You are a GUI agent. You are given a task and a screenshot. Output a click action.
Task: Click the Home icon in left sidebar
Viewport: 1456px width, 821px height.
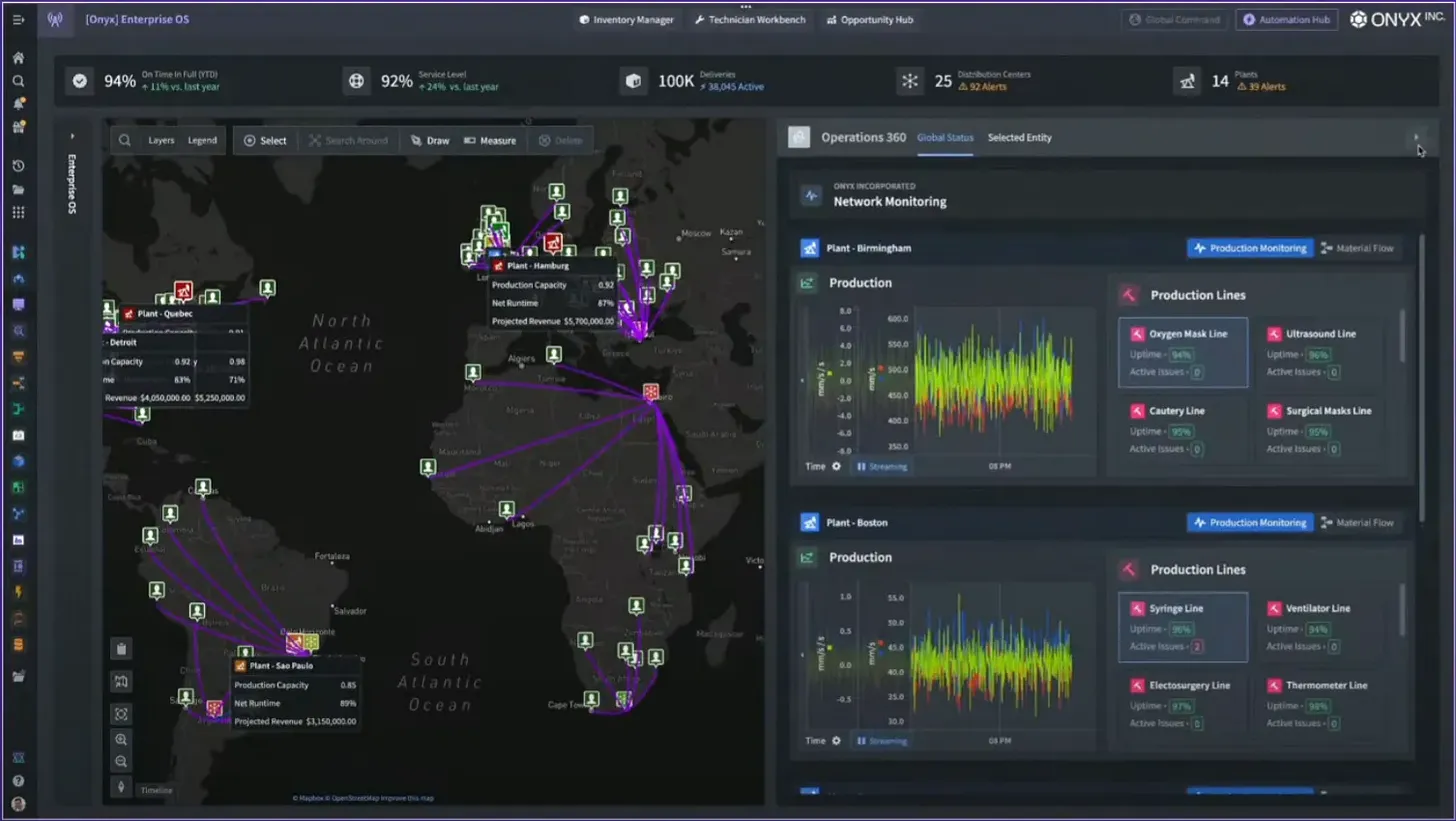pyautogui.click(x=18, y=58)
